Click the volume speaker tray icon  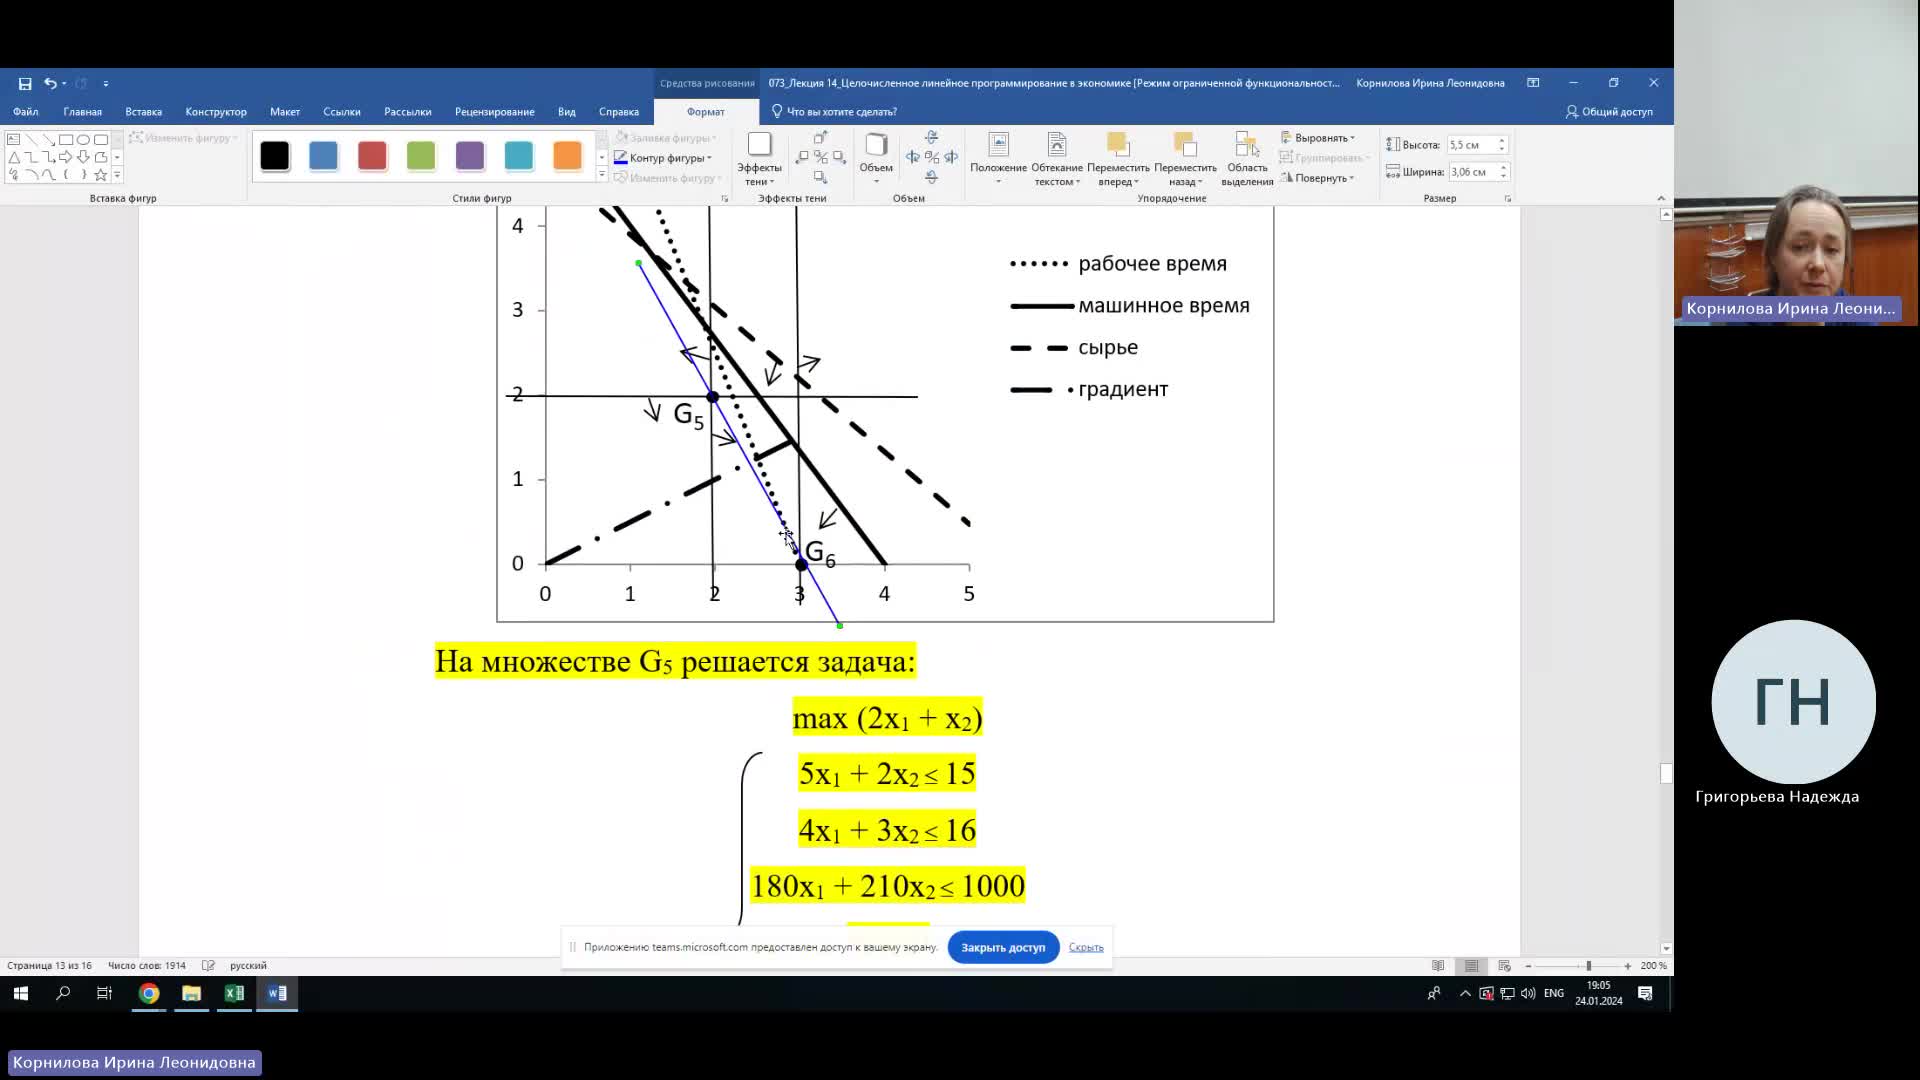(1528, 993)
